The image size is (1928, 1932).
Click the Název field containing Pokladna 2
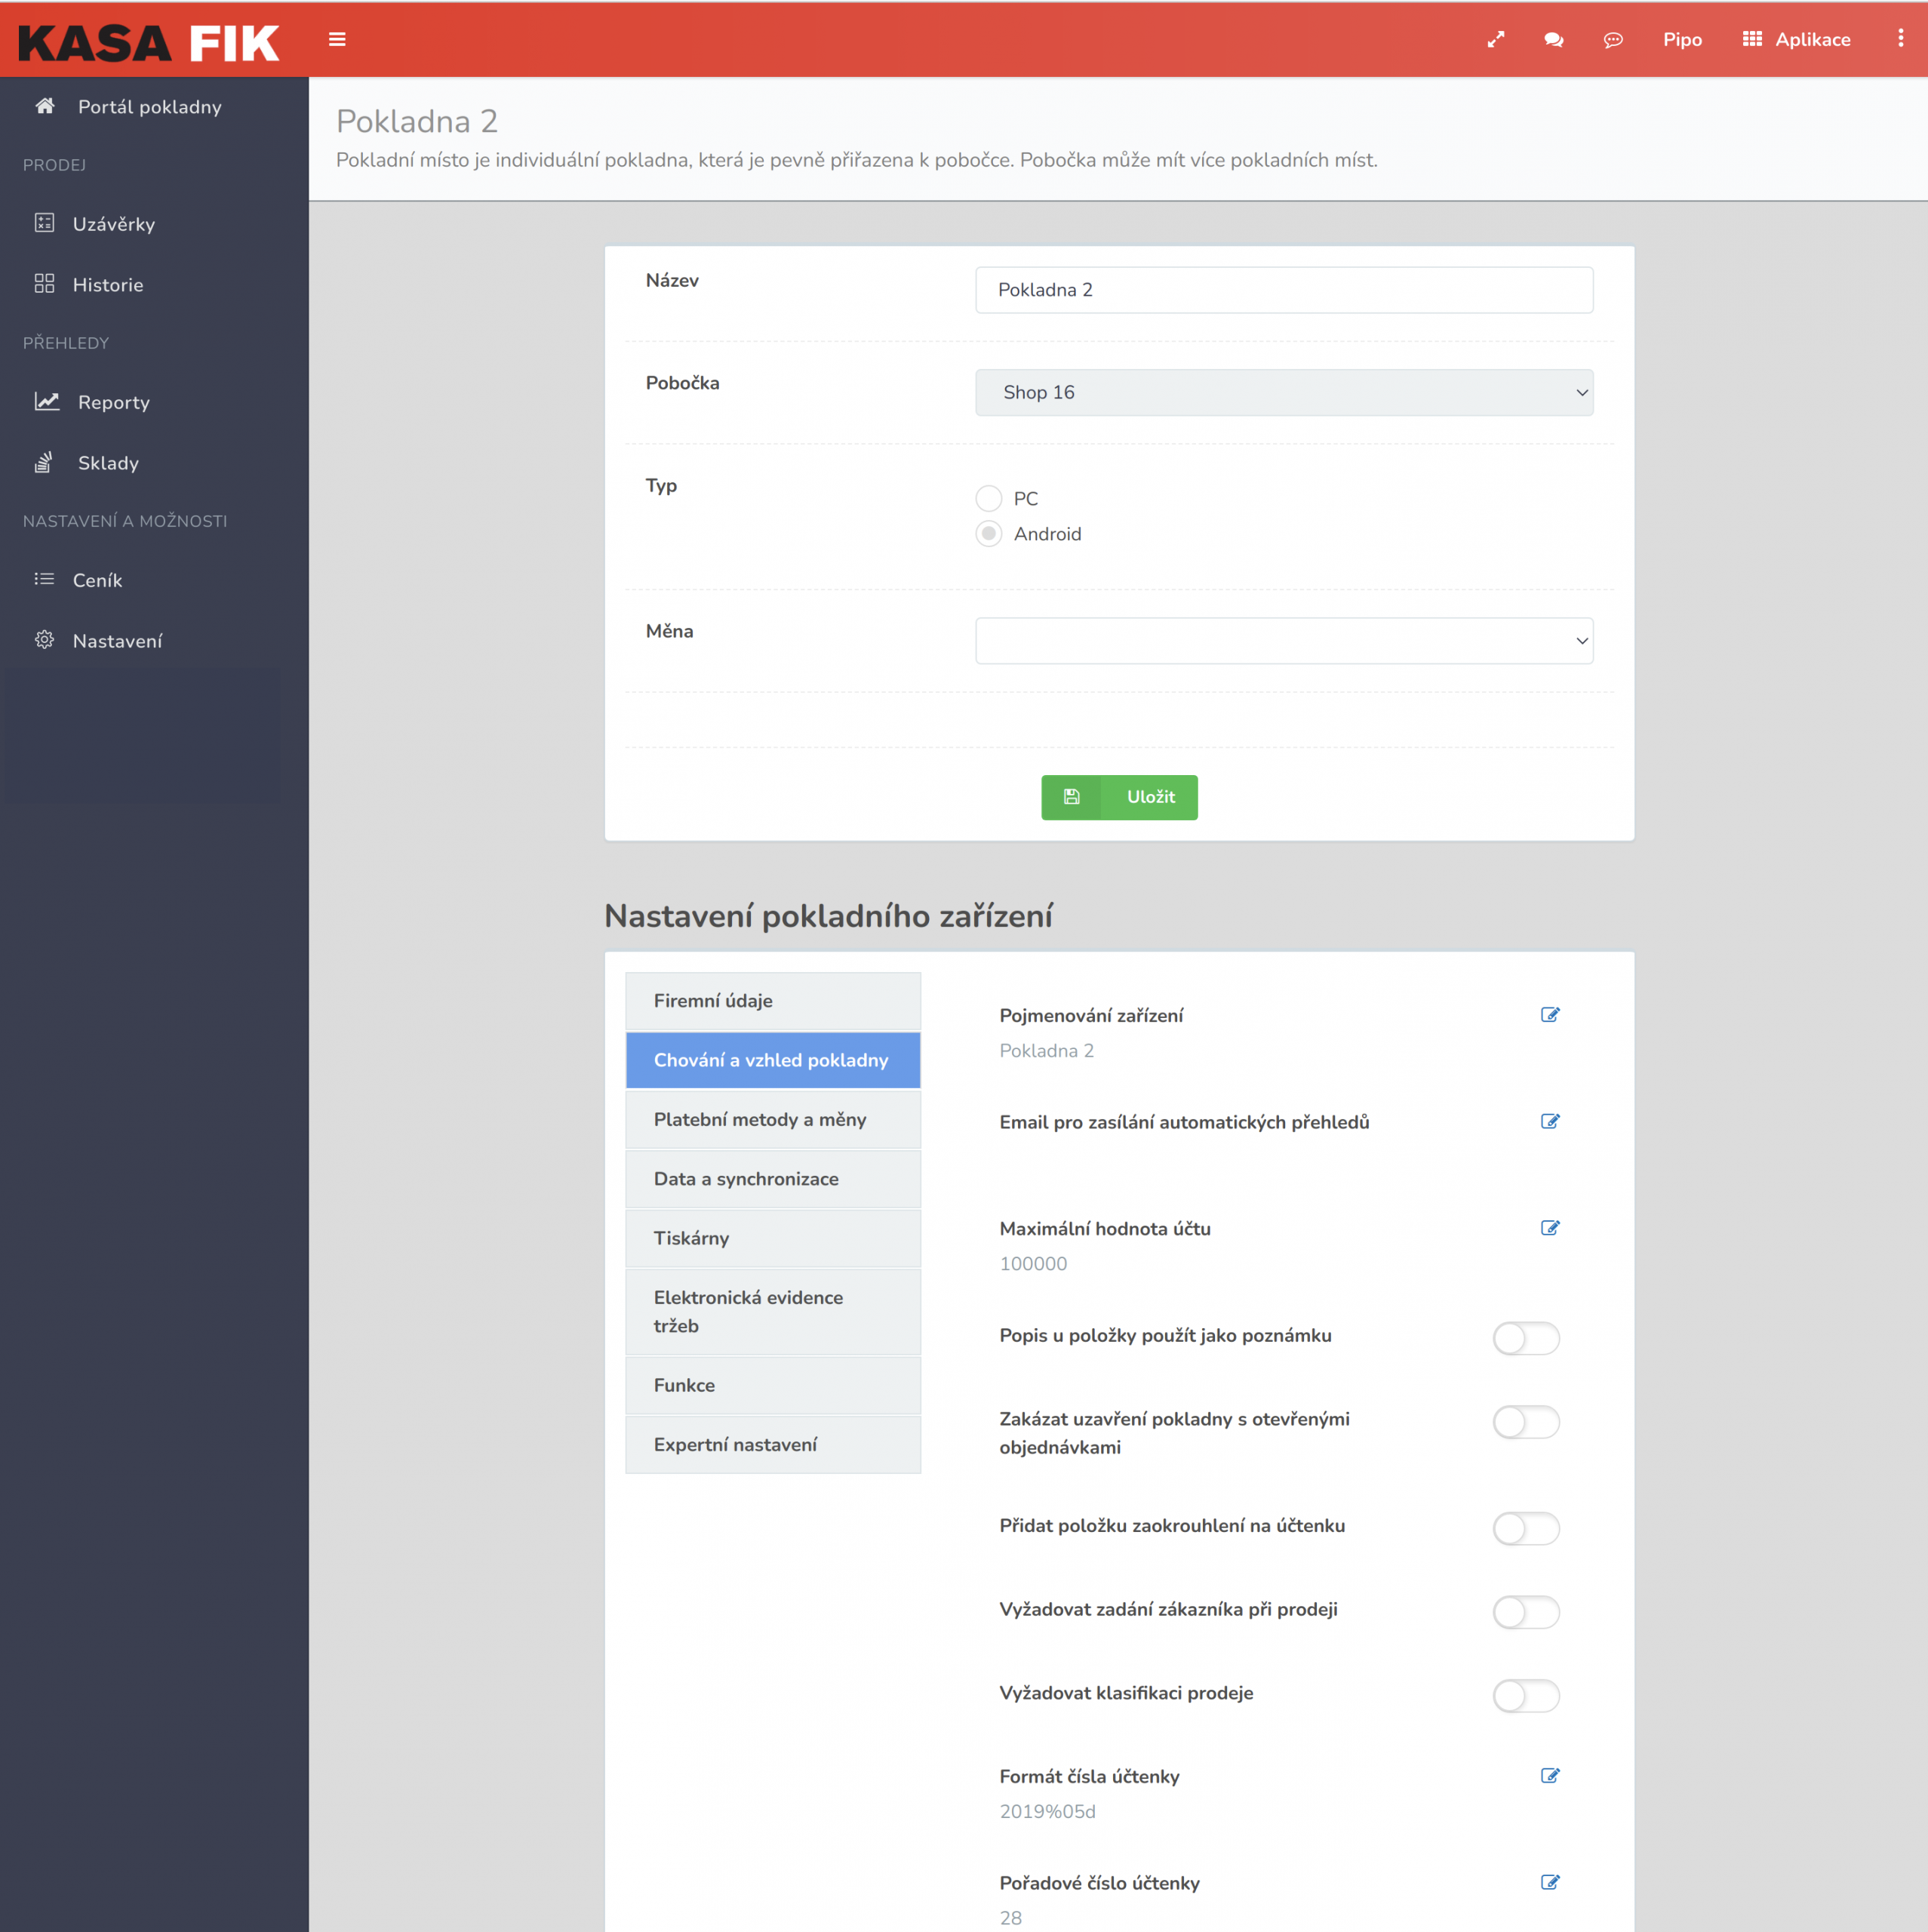[x=1284, y=290]
